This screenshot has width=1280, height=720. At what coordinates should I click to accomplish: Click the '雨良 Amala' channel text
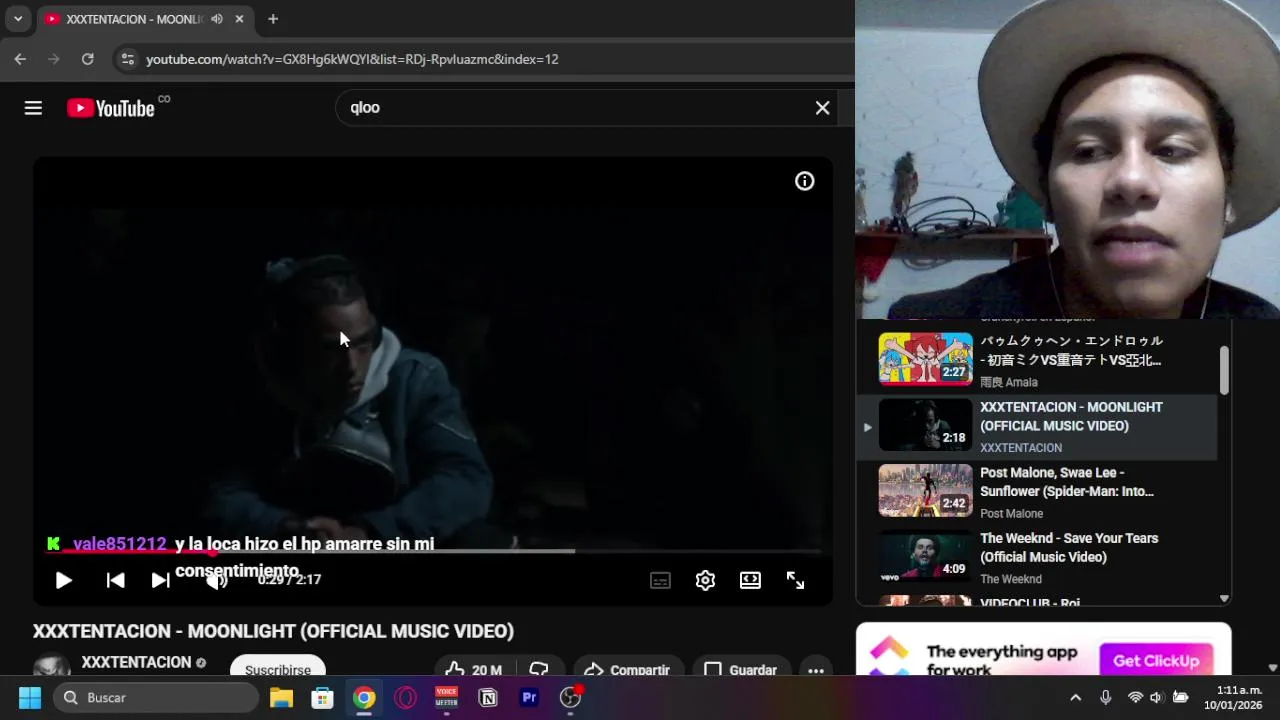point(1008,382)
